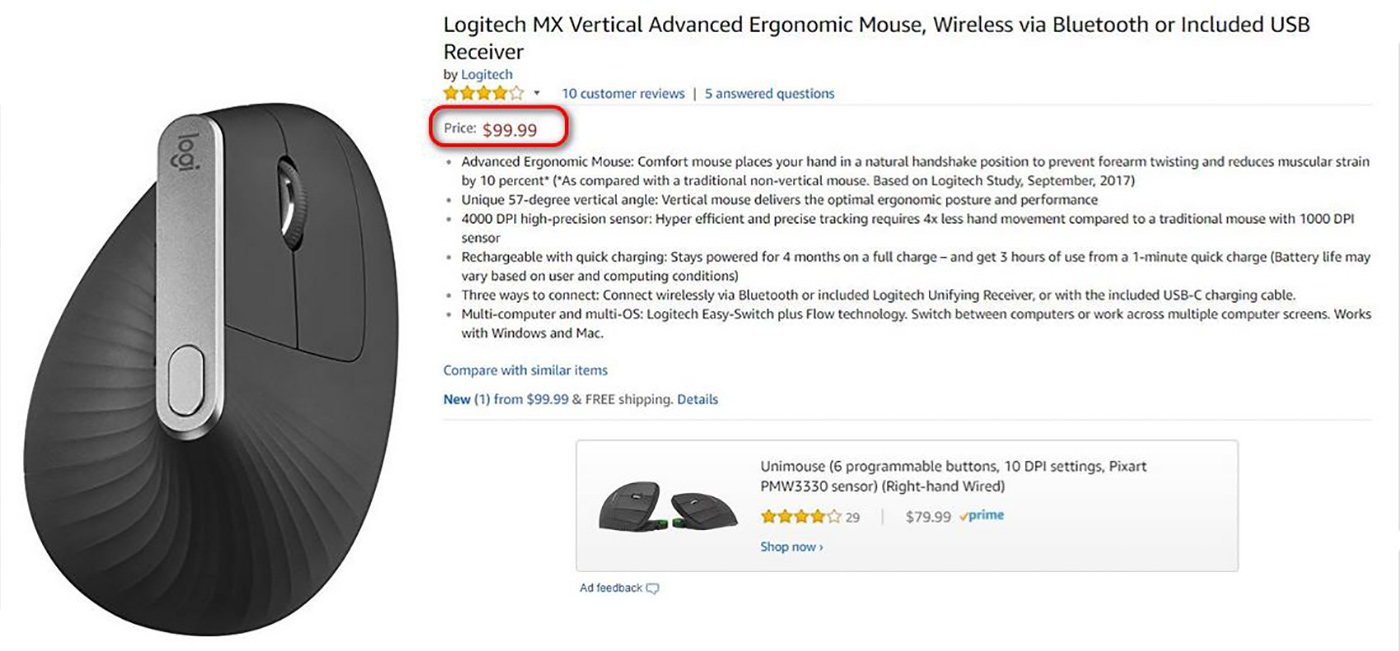The image size is (1400, 651).
Task: Open the 10 customer reviews link
Action: tap(623, 93)
